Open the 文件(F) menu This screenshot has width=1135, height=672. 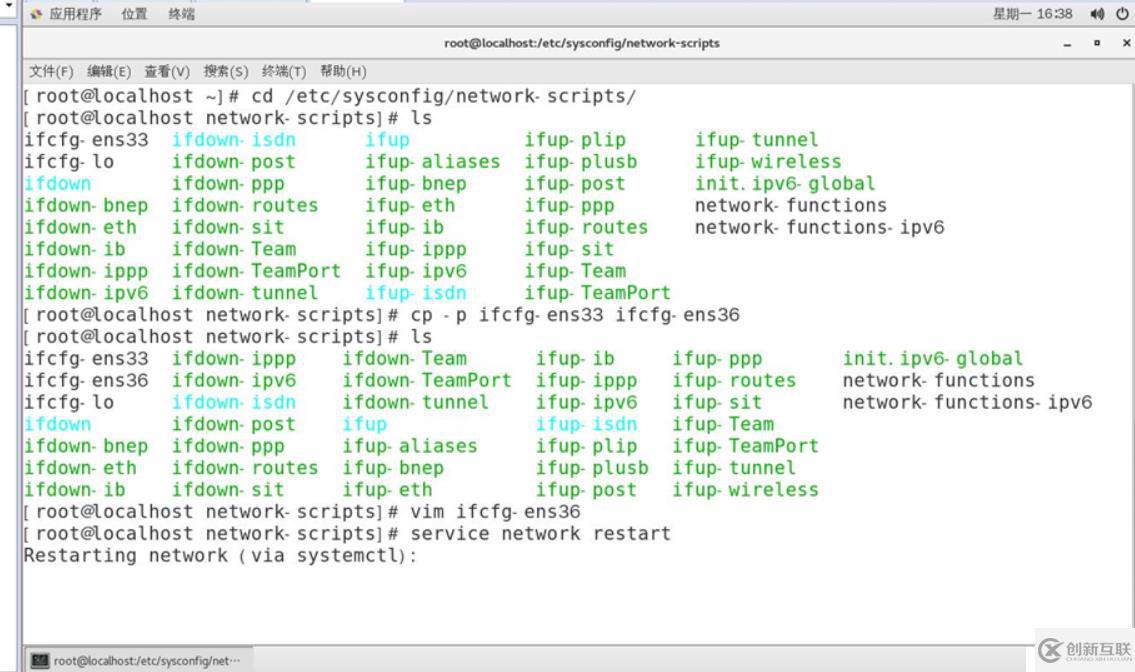[51, 71]
